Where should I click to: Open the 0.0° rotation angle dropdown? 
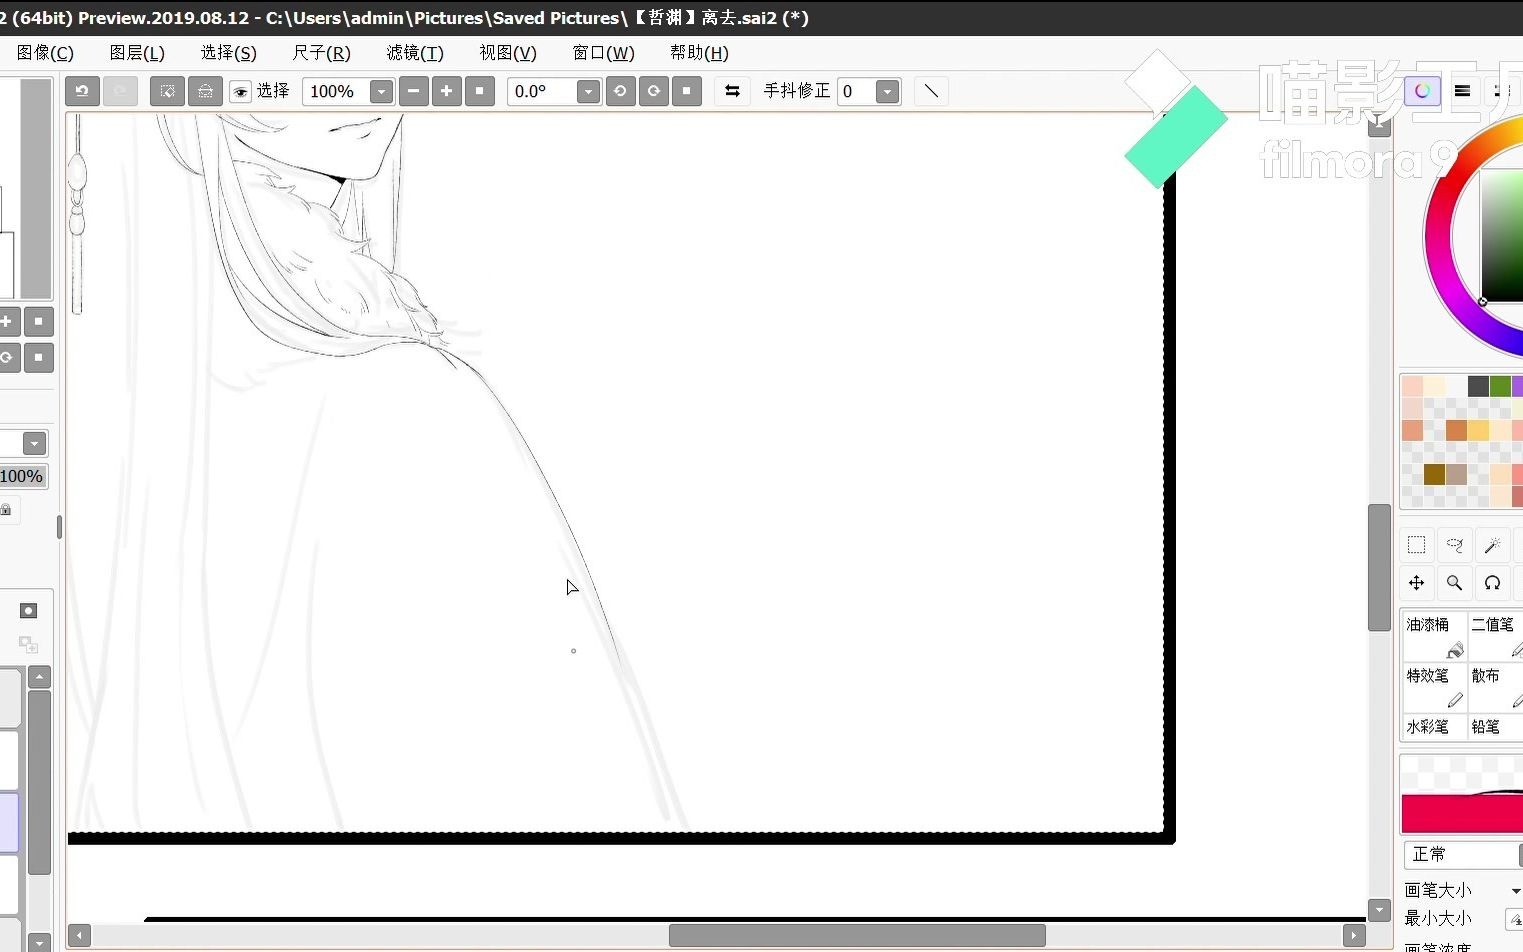tap(588, 92)
